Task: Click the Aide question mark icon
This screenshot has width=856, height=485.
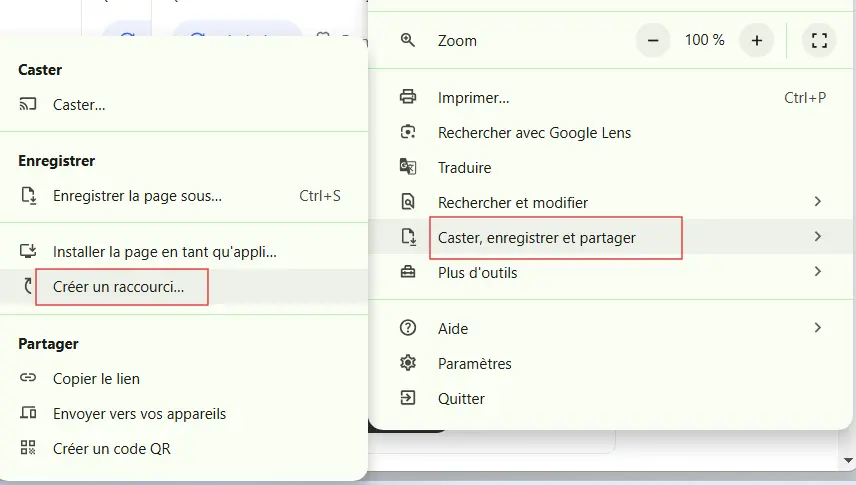Action: [408, 328]
